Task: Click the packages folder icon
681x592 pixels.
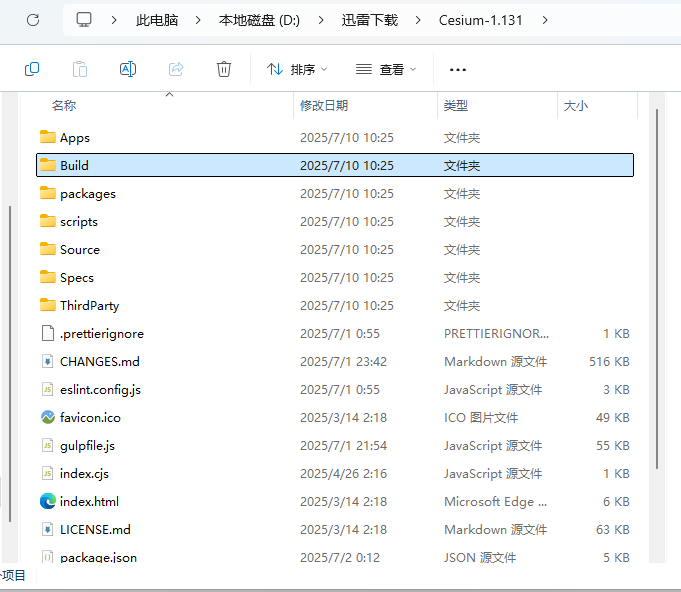Action: (x=48, y=193)
